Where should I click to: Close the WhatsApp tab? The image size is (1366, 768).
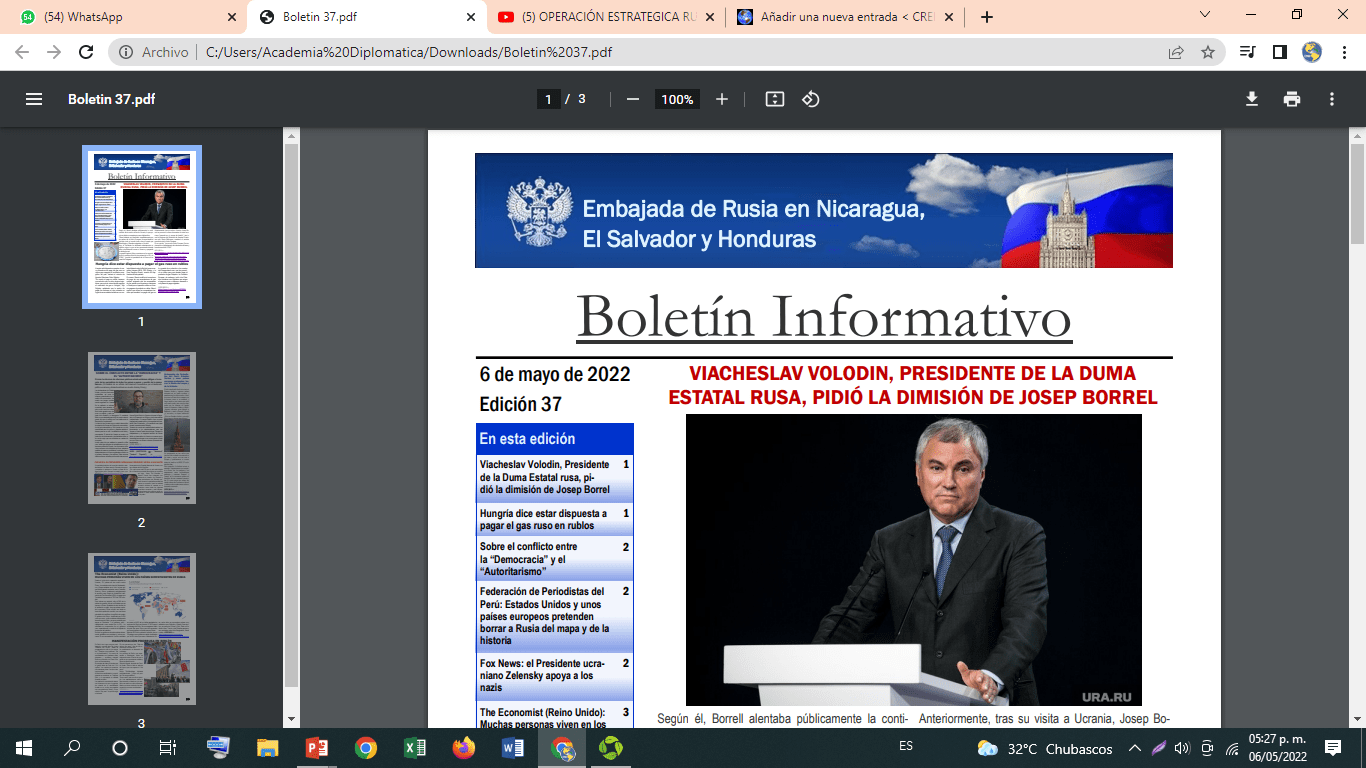[x=231, y=16]
